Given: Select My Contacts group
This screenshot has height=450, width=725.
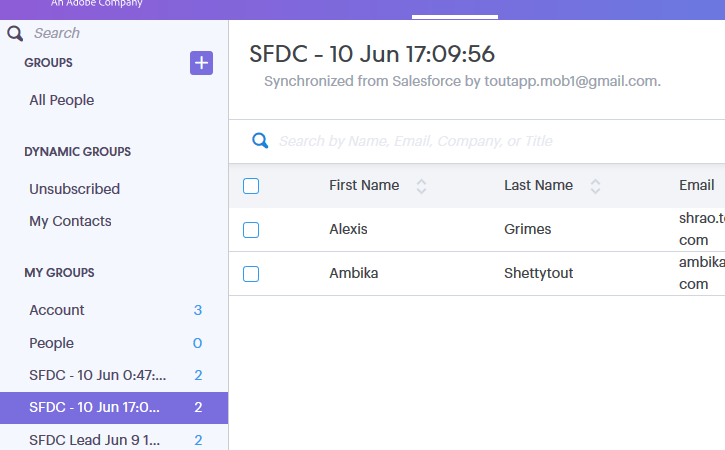Looking at the screenshot, I should [70, 222].
